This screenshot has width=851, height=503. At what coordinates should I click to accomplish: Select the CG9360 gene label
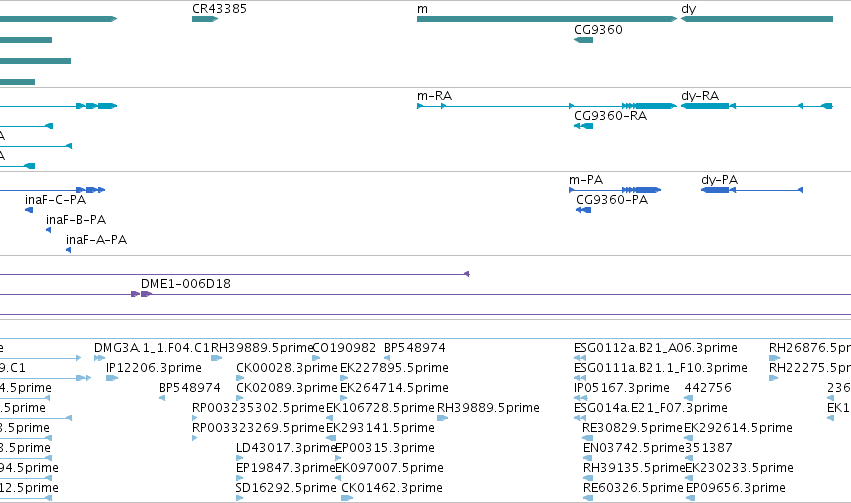click(598, 29)
